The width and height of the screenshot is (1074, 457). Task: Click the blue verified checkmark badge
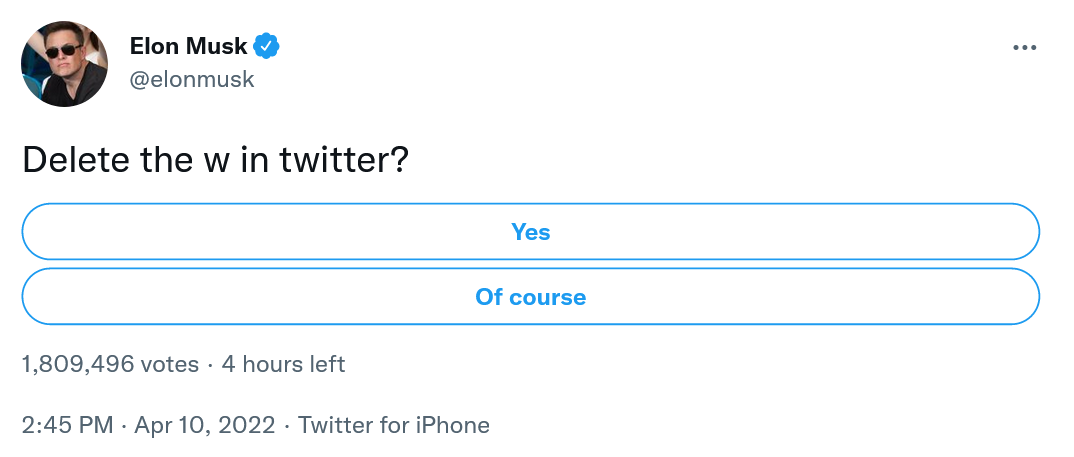point(266,45)
